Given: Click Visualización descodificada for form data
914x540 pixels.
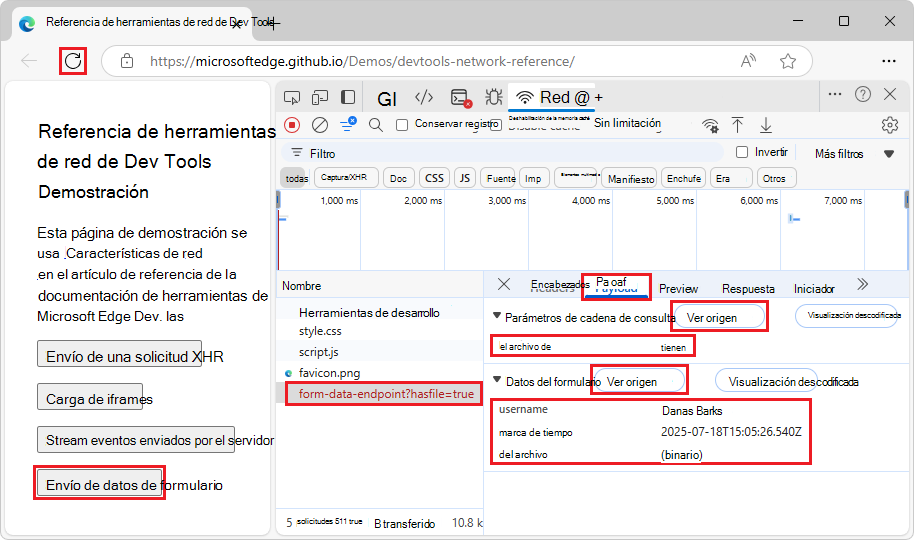Looking at the screenshot, I should [x=766, y=381].
